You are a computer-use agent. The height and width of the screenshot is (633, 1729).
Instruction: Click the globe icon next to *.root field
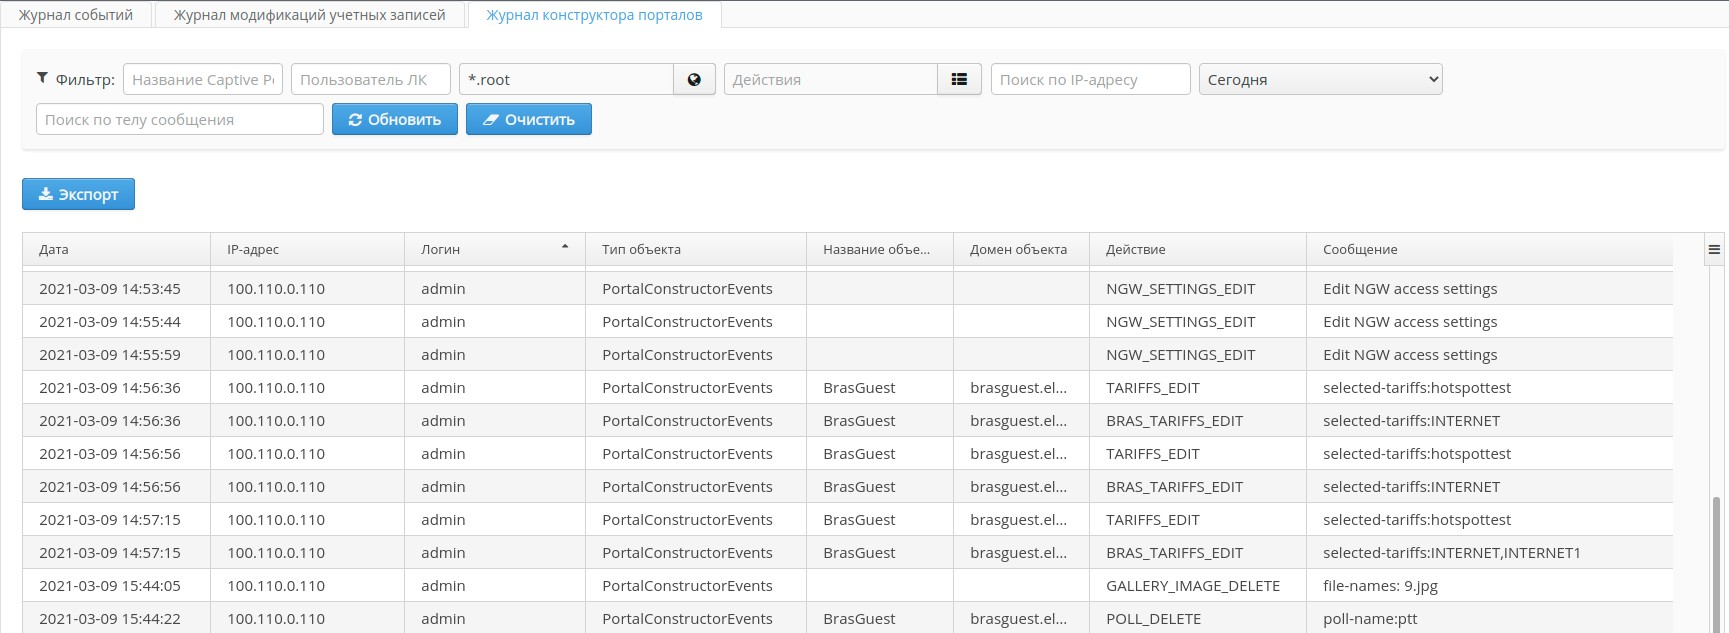click(x=694, y=80)
